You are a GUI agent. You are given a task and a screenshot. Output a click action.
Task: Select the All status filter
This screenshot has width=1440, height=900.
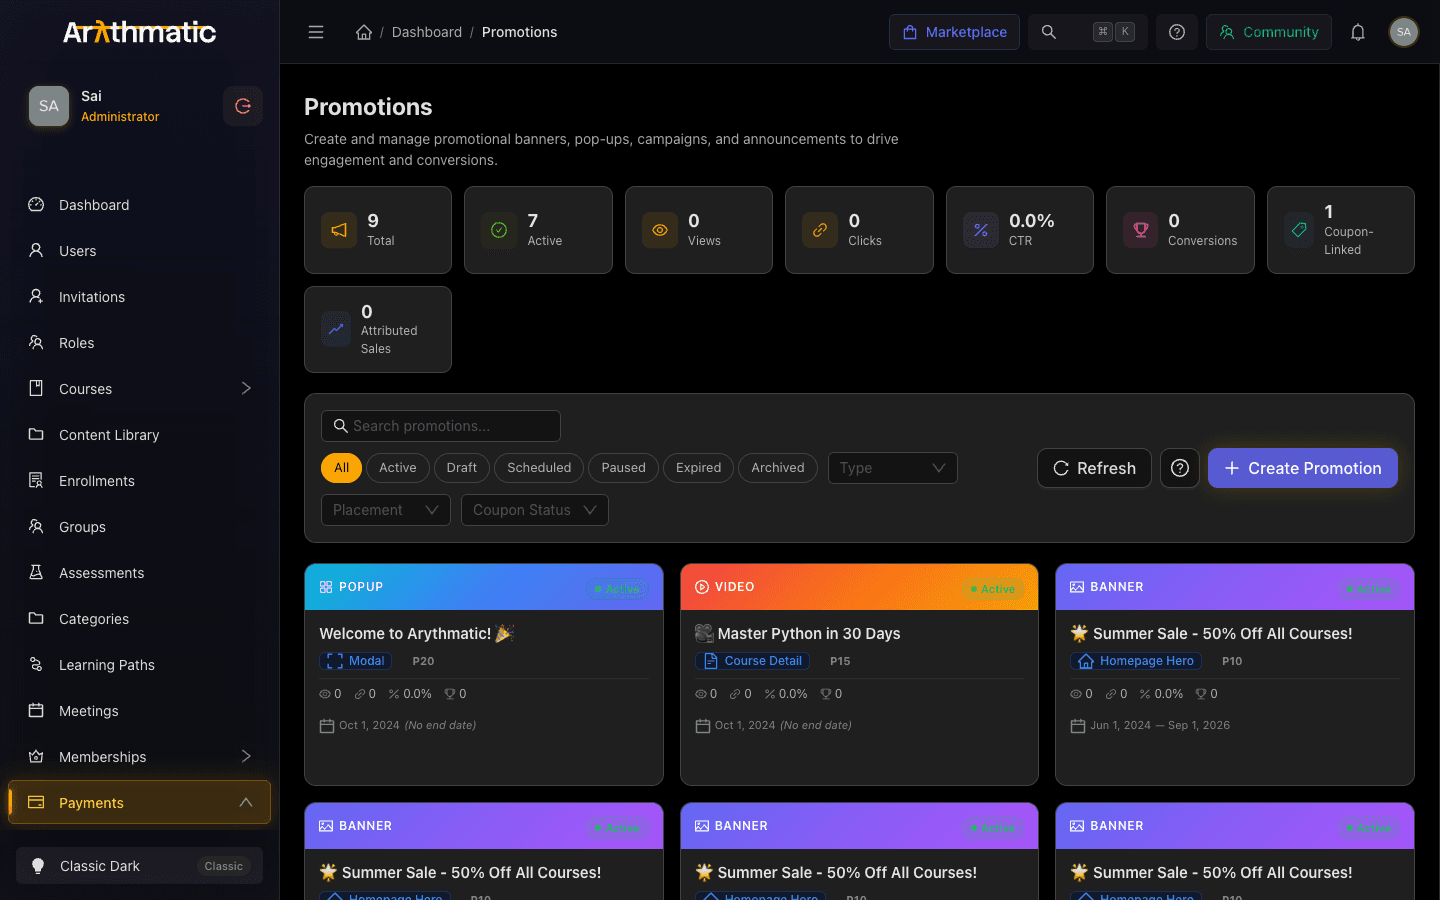click(x=342, y=468)
